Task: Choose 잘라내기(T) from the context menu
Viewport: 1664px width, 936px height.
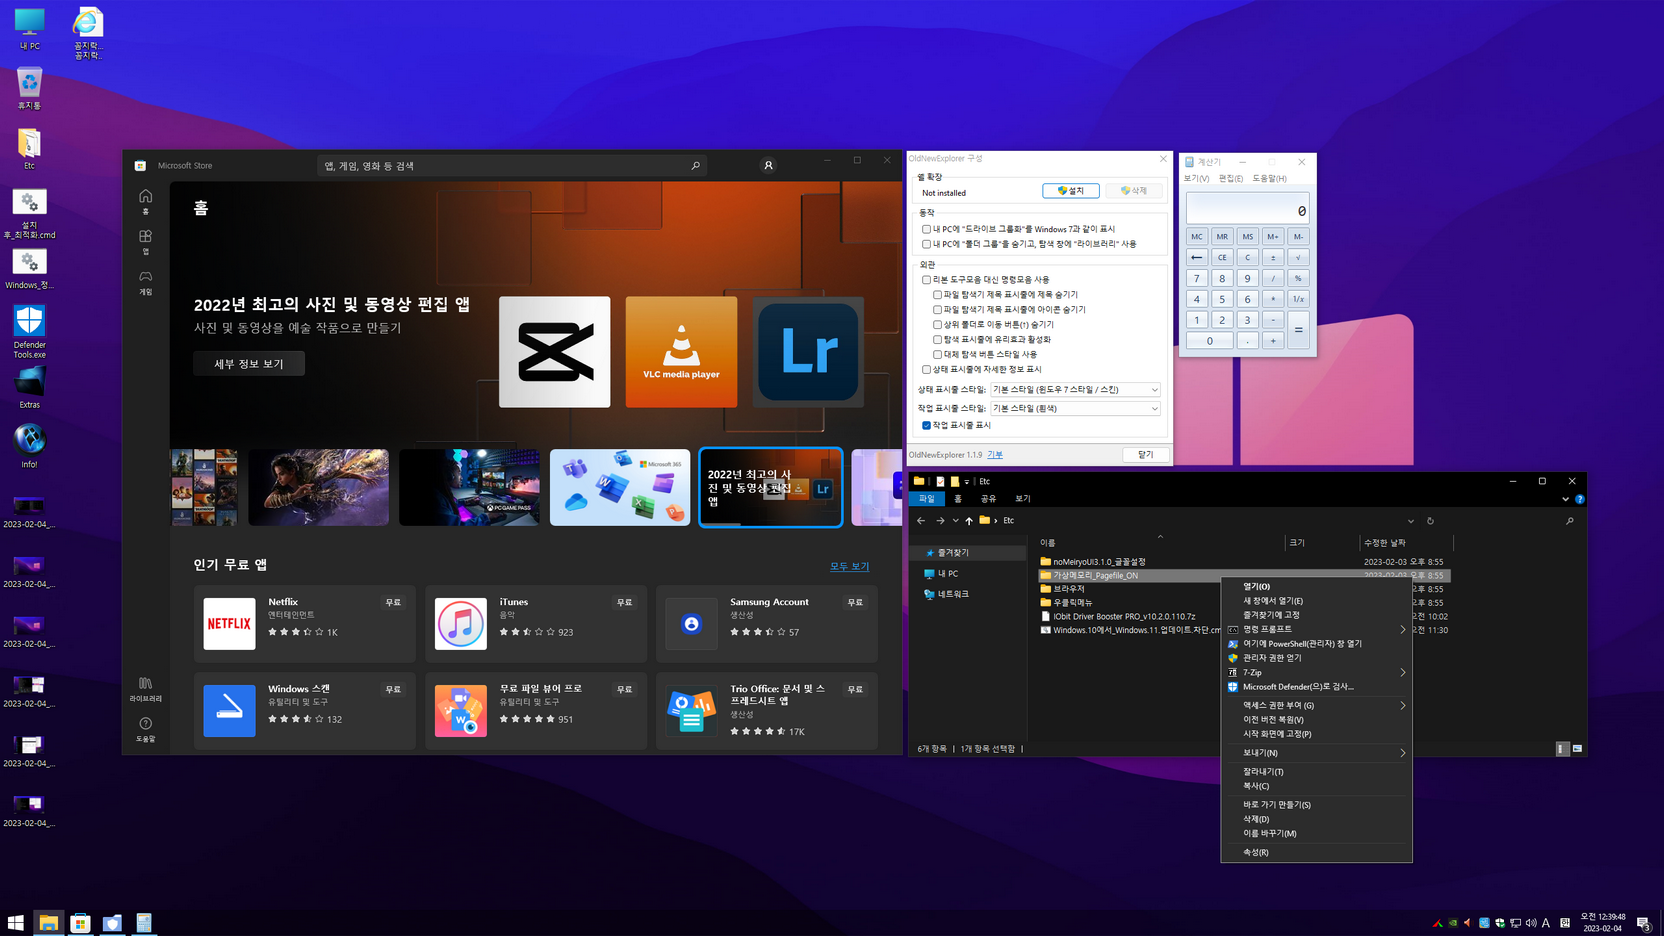Action: pyautogui.click(x=1316, y=772)
